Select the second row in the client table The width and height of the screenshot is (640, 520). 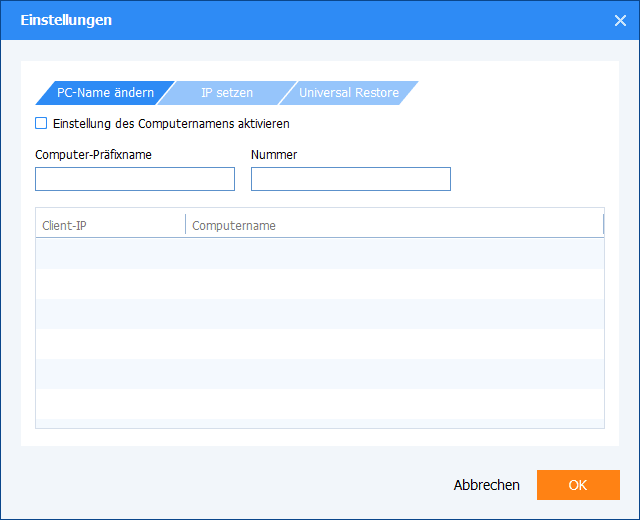click(320, 284)
